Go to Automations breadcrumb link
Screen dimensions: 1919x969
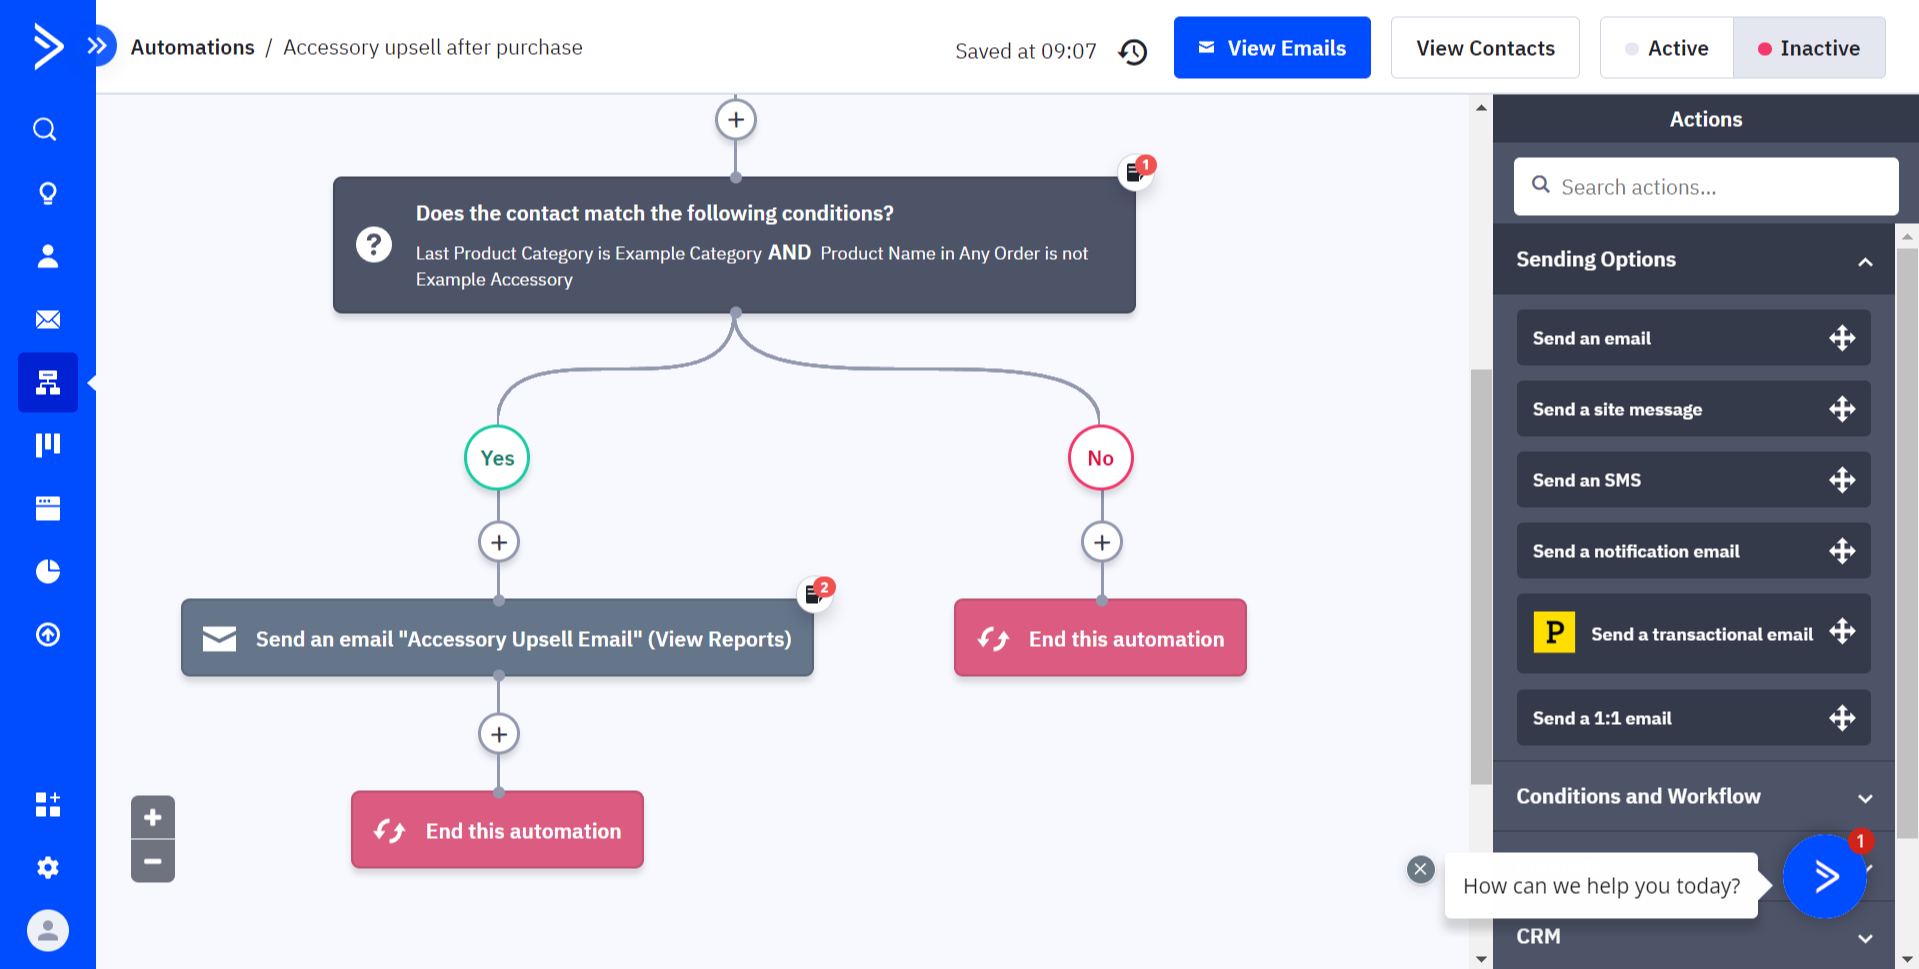pyautogui.click(x=192, y=47)
